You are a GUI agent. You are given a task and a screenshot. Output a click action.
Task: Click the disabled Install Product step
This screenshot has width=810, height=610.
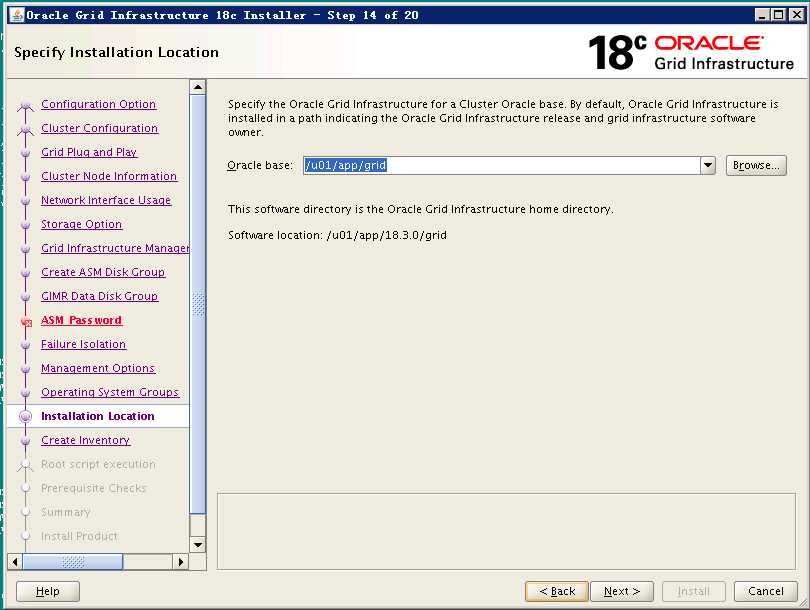(x=79, y=536)
